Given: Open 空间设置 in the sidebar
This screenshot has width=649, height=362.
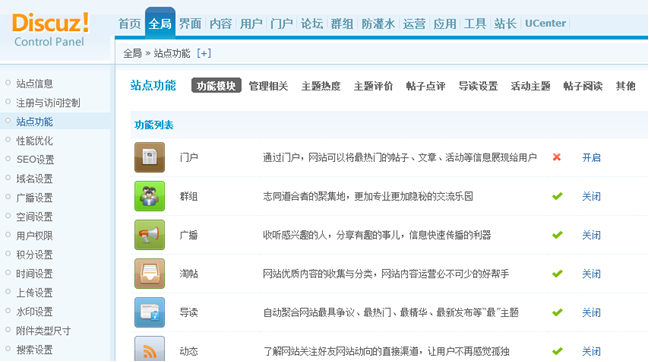Looking at the screenshot, I should [x=34, y=217].
